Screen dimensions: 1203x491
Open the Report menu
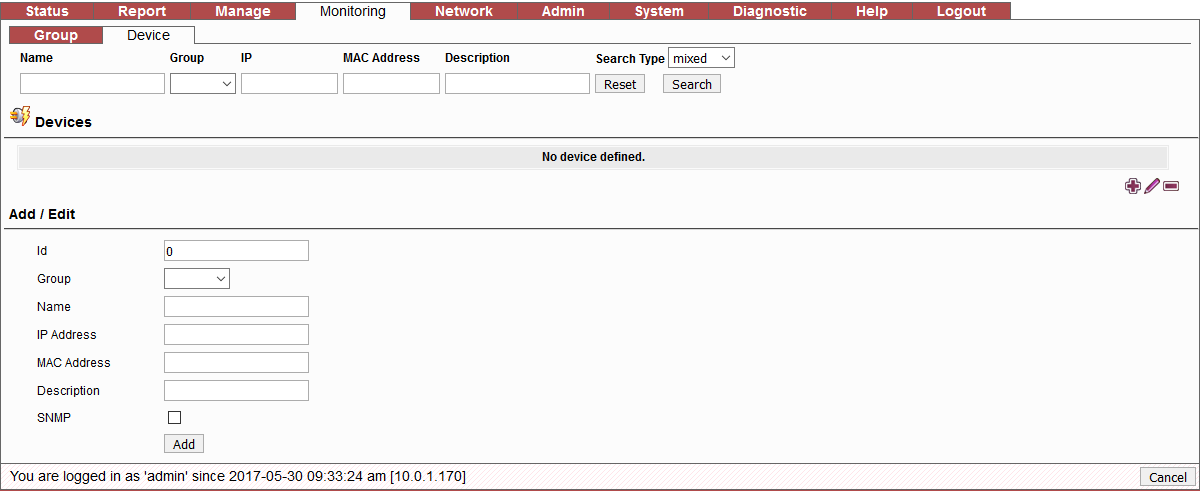142,12
